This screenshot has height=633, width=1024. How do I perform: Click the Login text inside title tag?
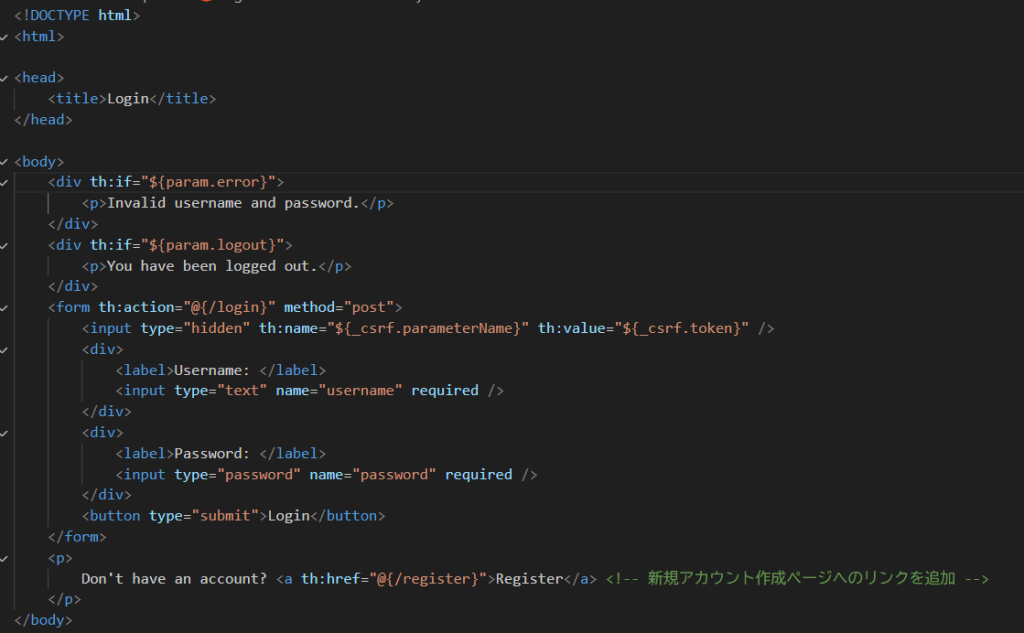(x=128, y=99)
